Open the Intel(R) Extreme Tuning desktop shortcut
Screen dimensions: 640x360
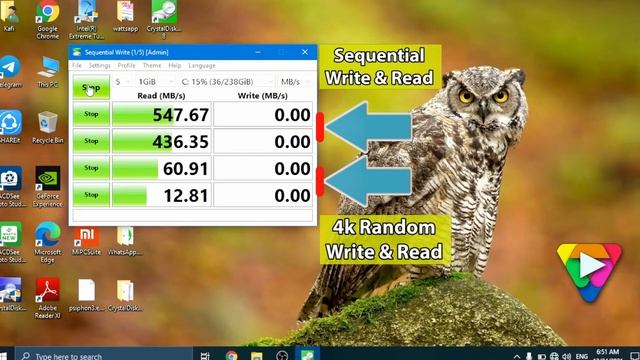tap(86, 20)
